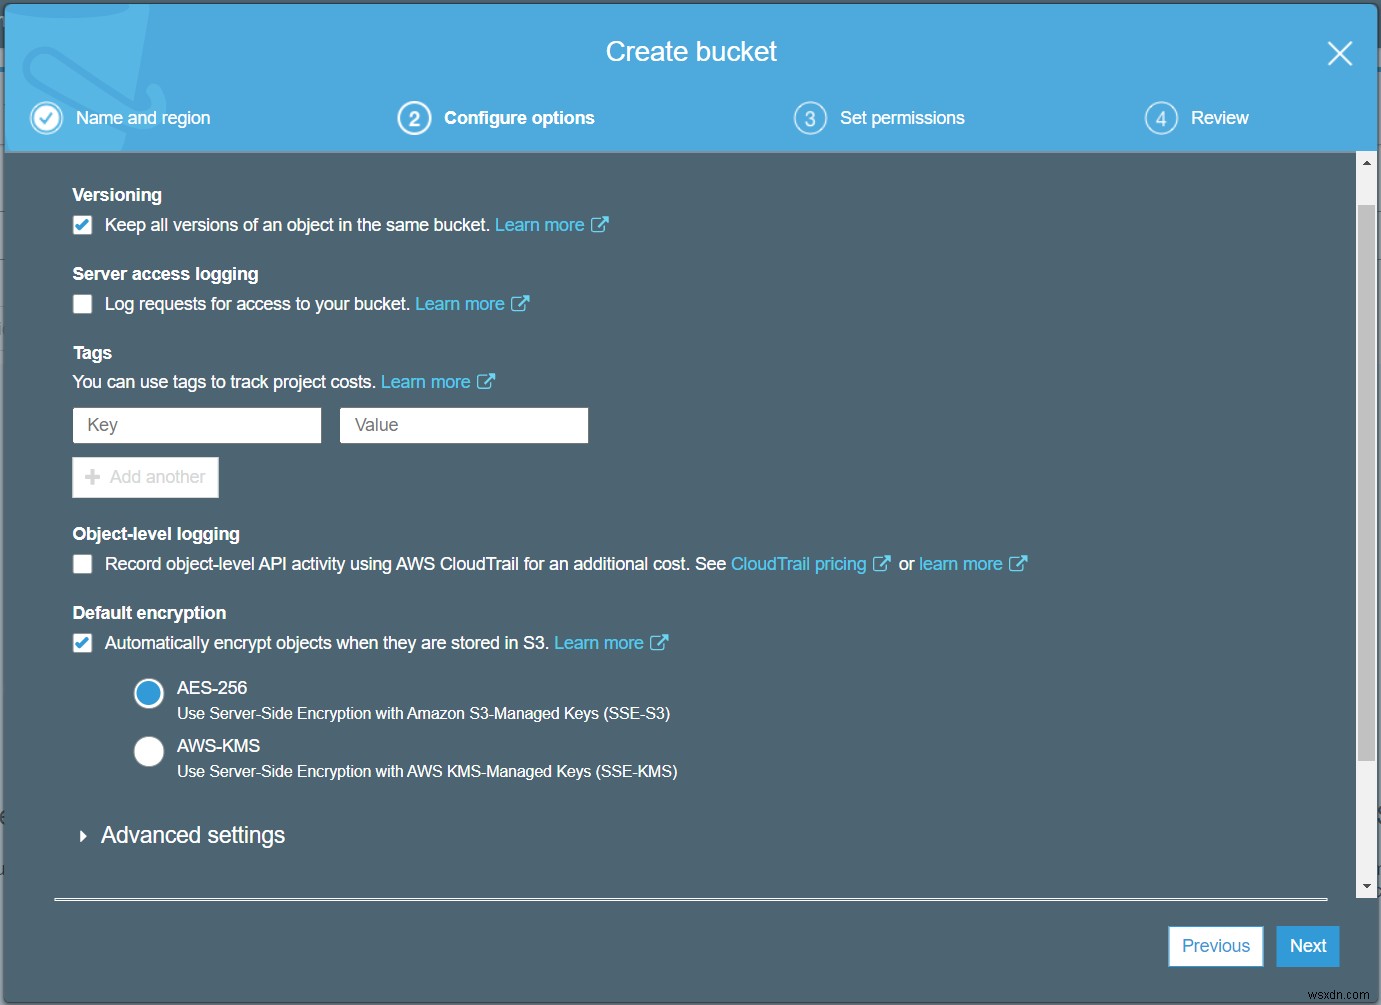
Task: Click the plus icon on Add another
Action: [x=93, y=477]
